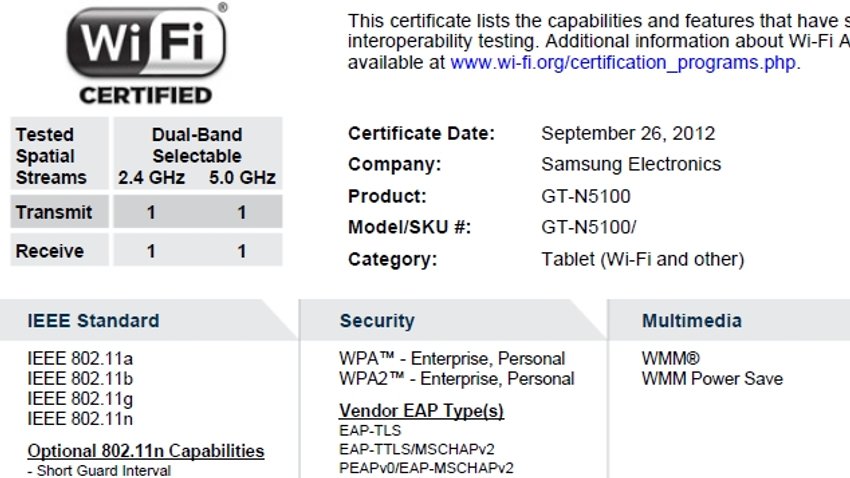Click the Optional 802.11n Capabilities heading
Image resolution: width=850 pixels, height=478 pixels.
146,451
